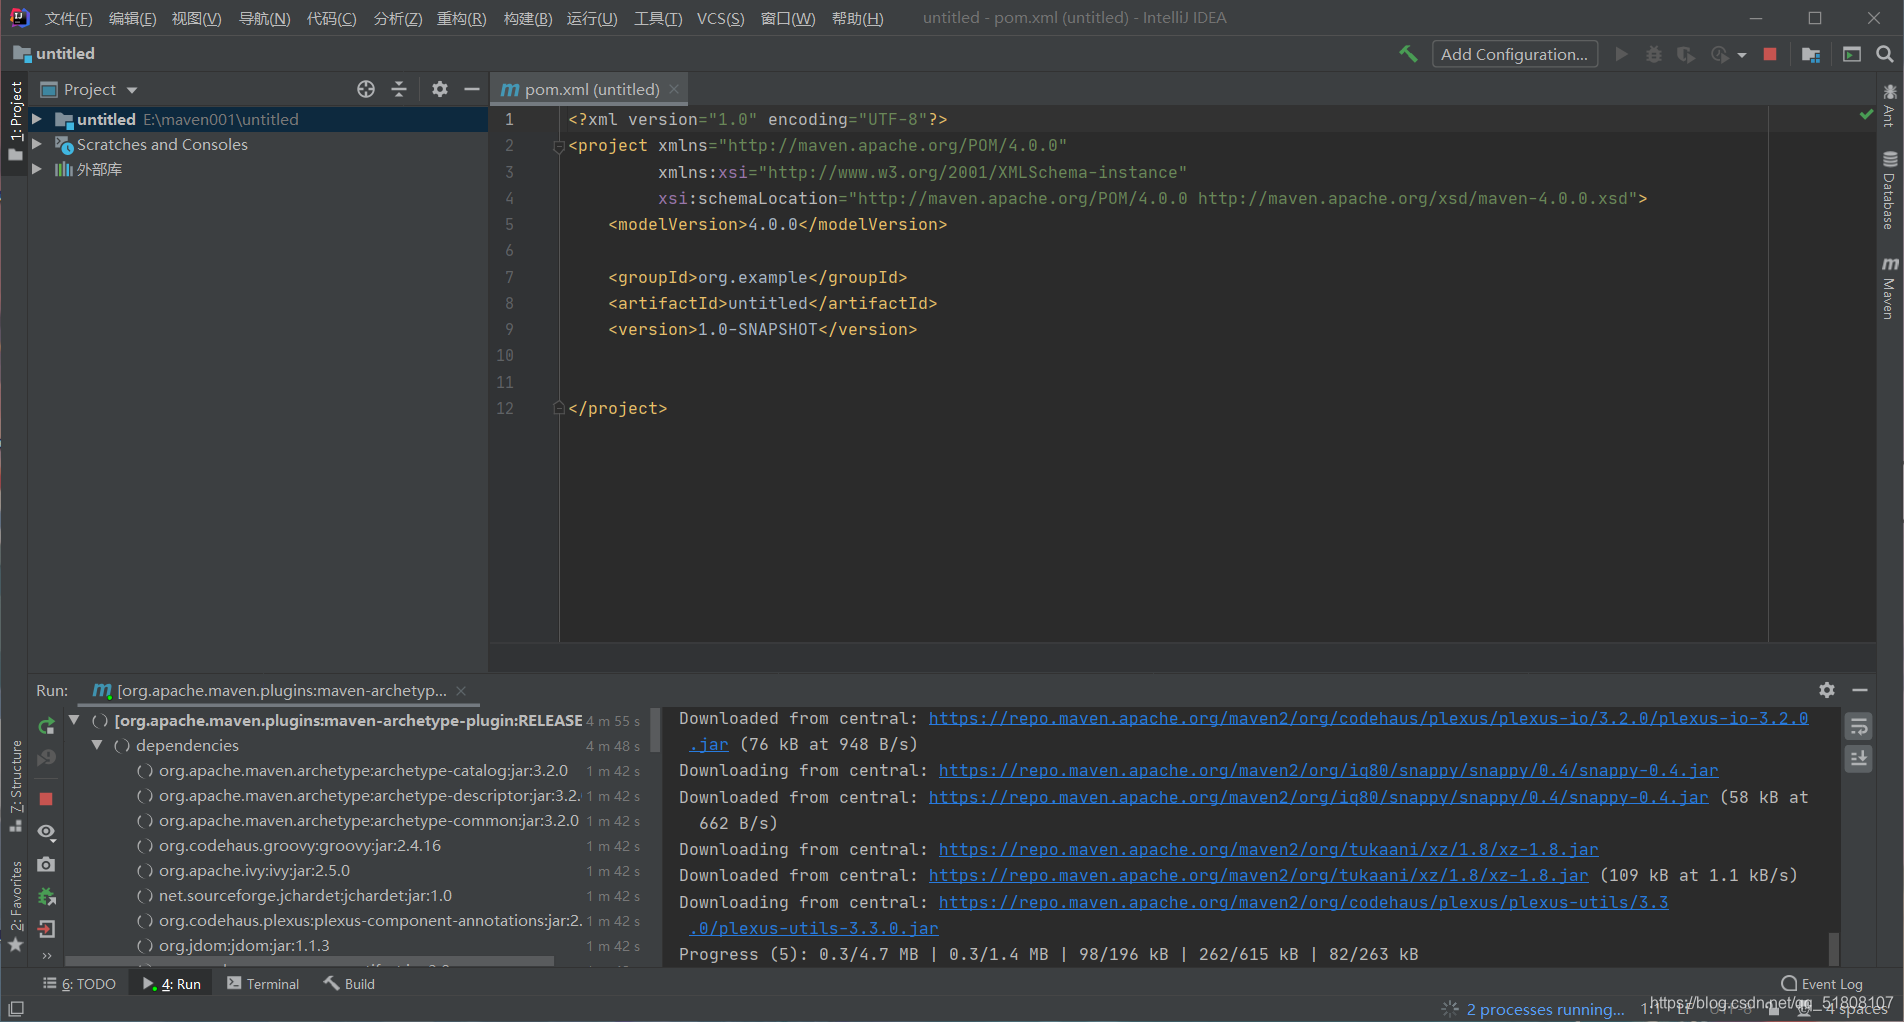Click the Run tree horizontal scrollbar
Viewport: 1904px width, 1022px height.
(x=308, y=961)
